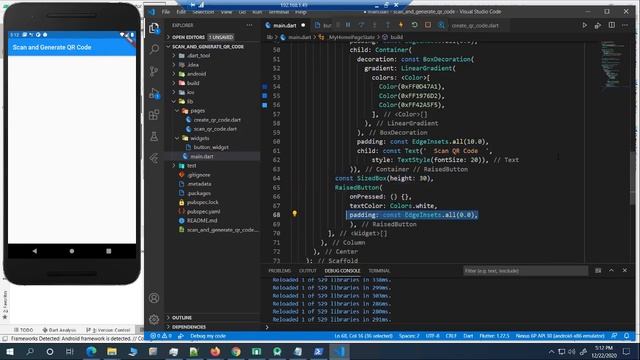Viewport: 640px width, 360px height.
Task: Open the Run and Debug view
Action: pos(154,93)
